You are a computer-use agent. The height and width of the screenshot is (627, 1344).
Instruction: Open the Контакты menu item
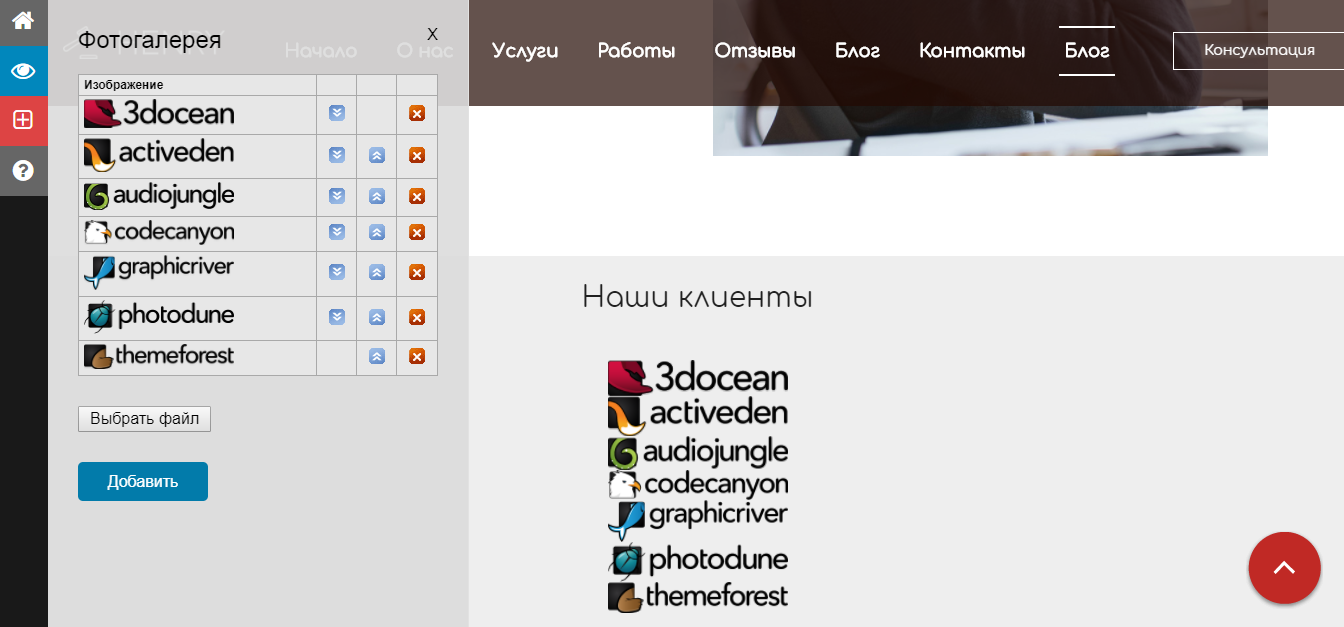click(x=972, y=51)
